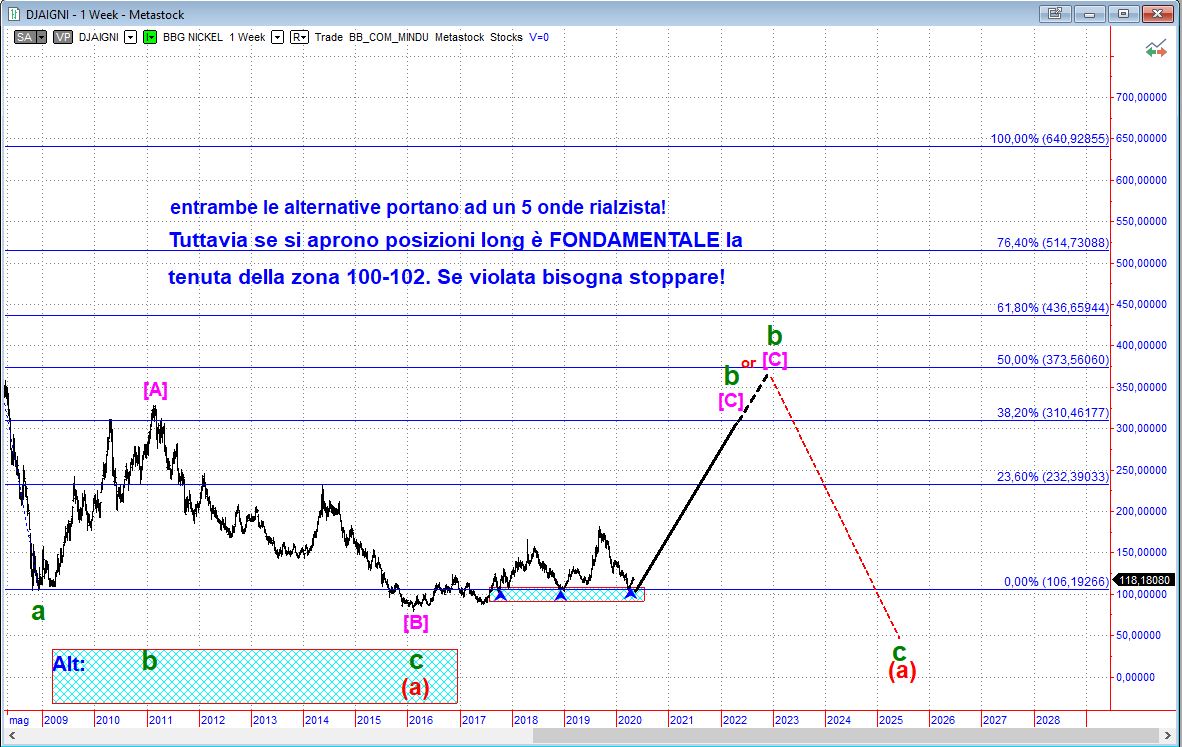1182x747 pixels.
Task: Click the blue arrow marker near 2020
Action: [630, 593]
